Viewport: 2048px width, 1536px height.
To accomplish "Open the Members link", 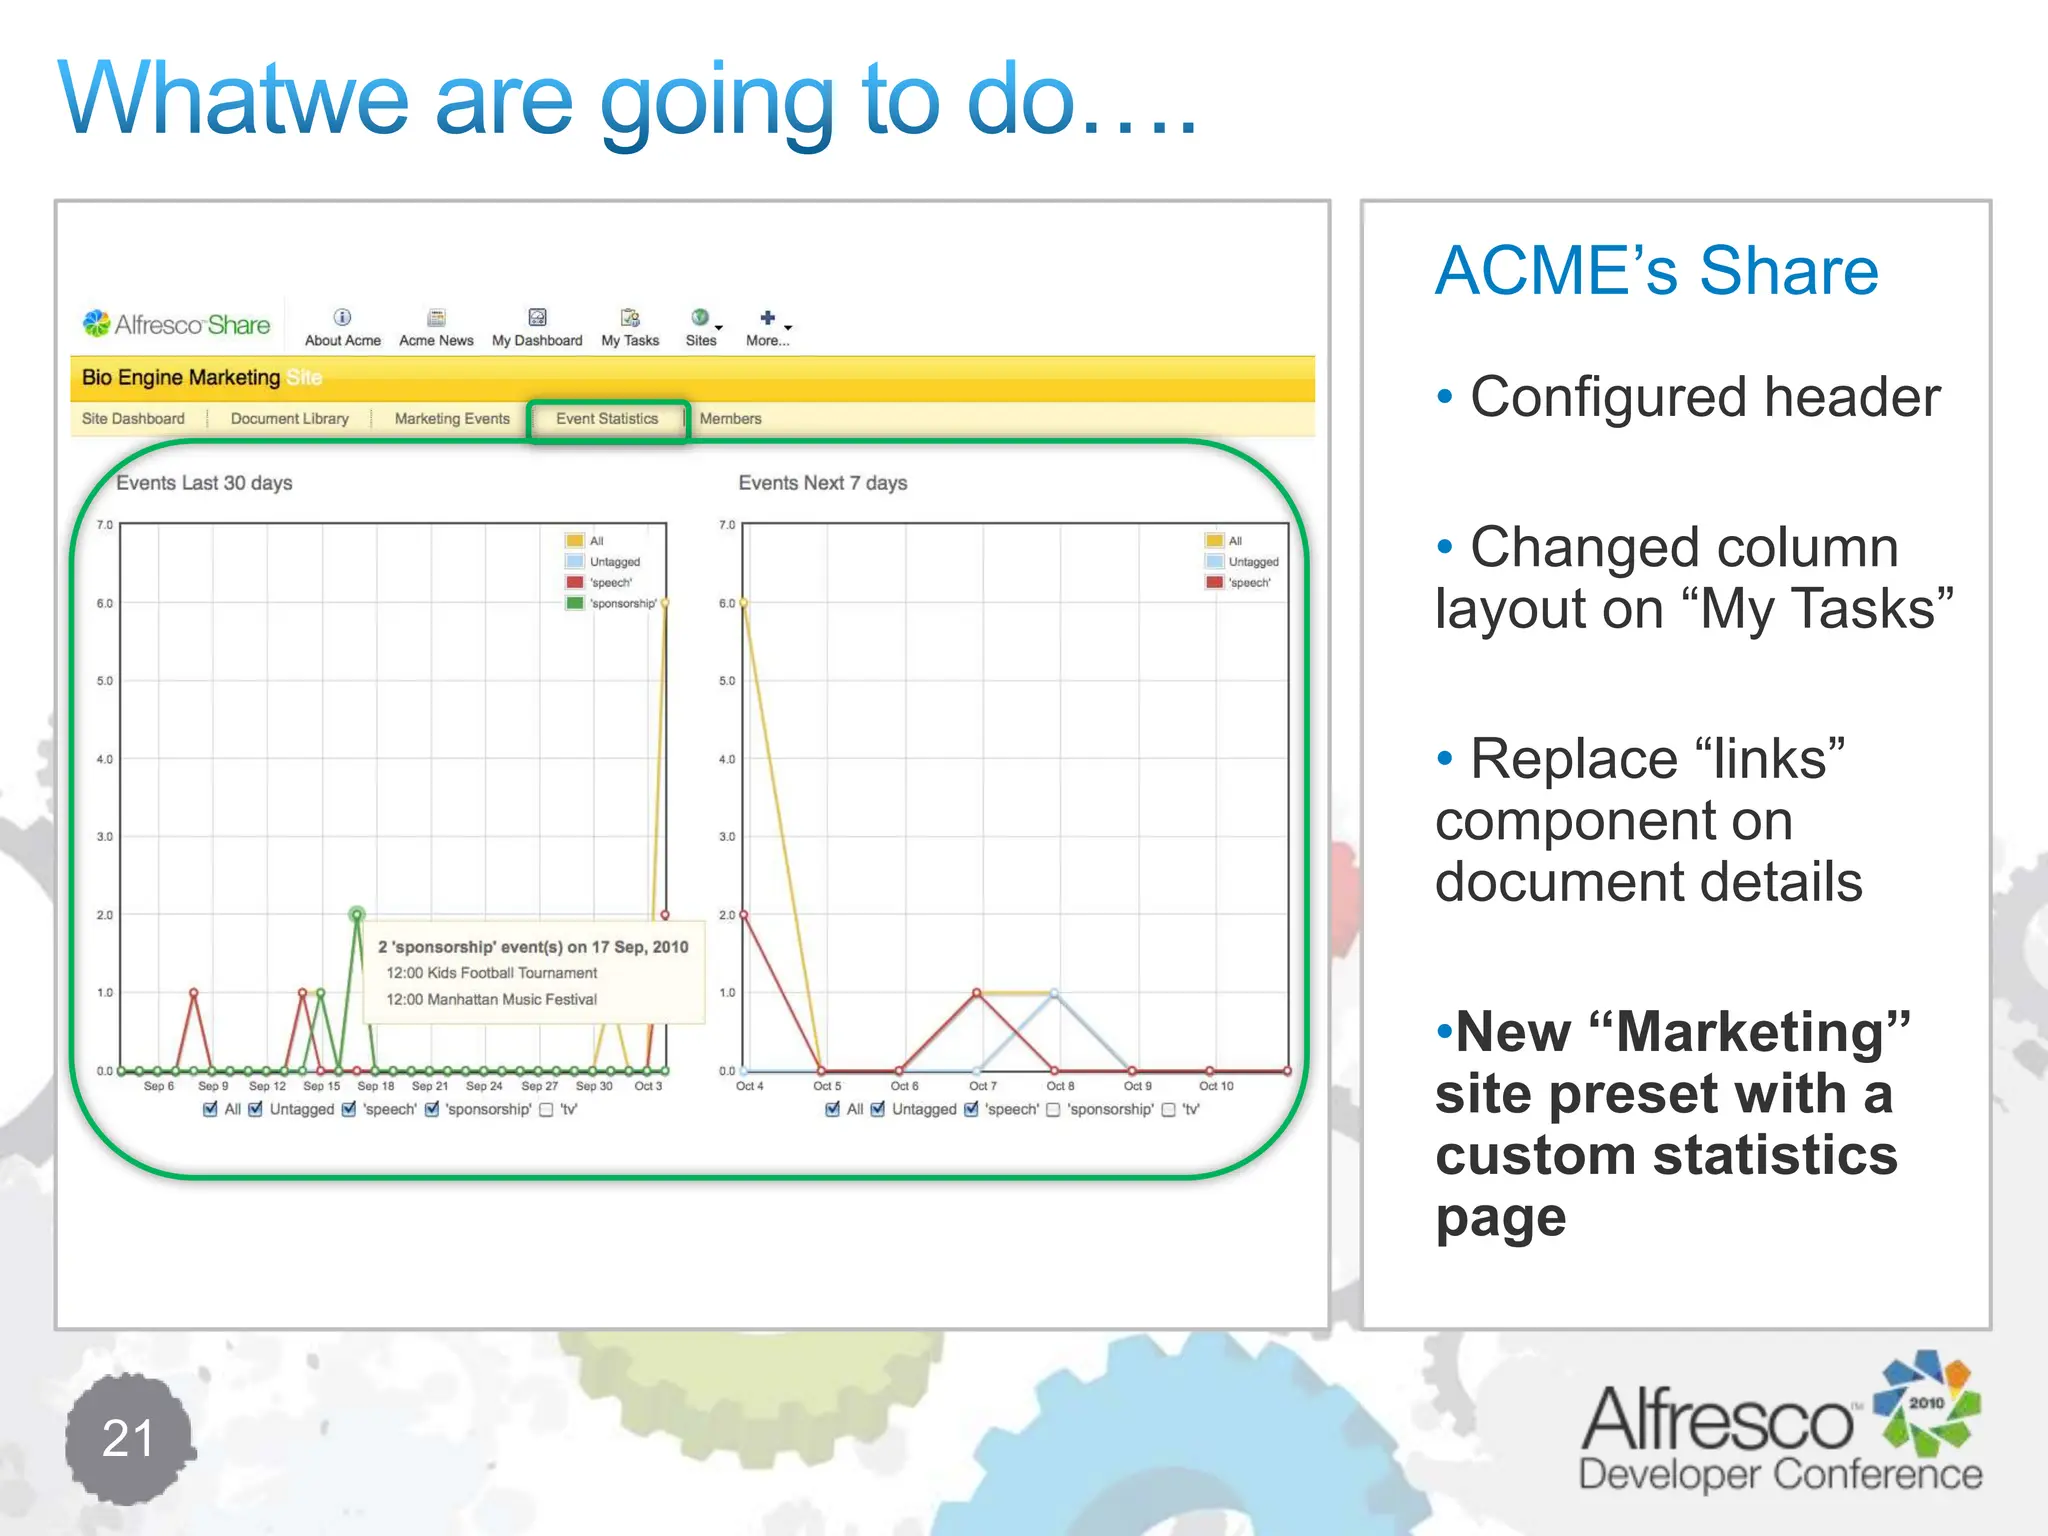I will pos(730,419).
